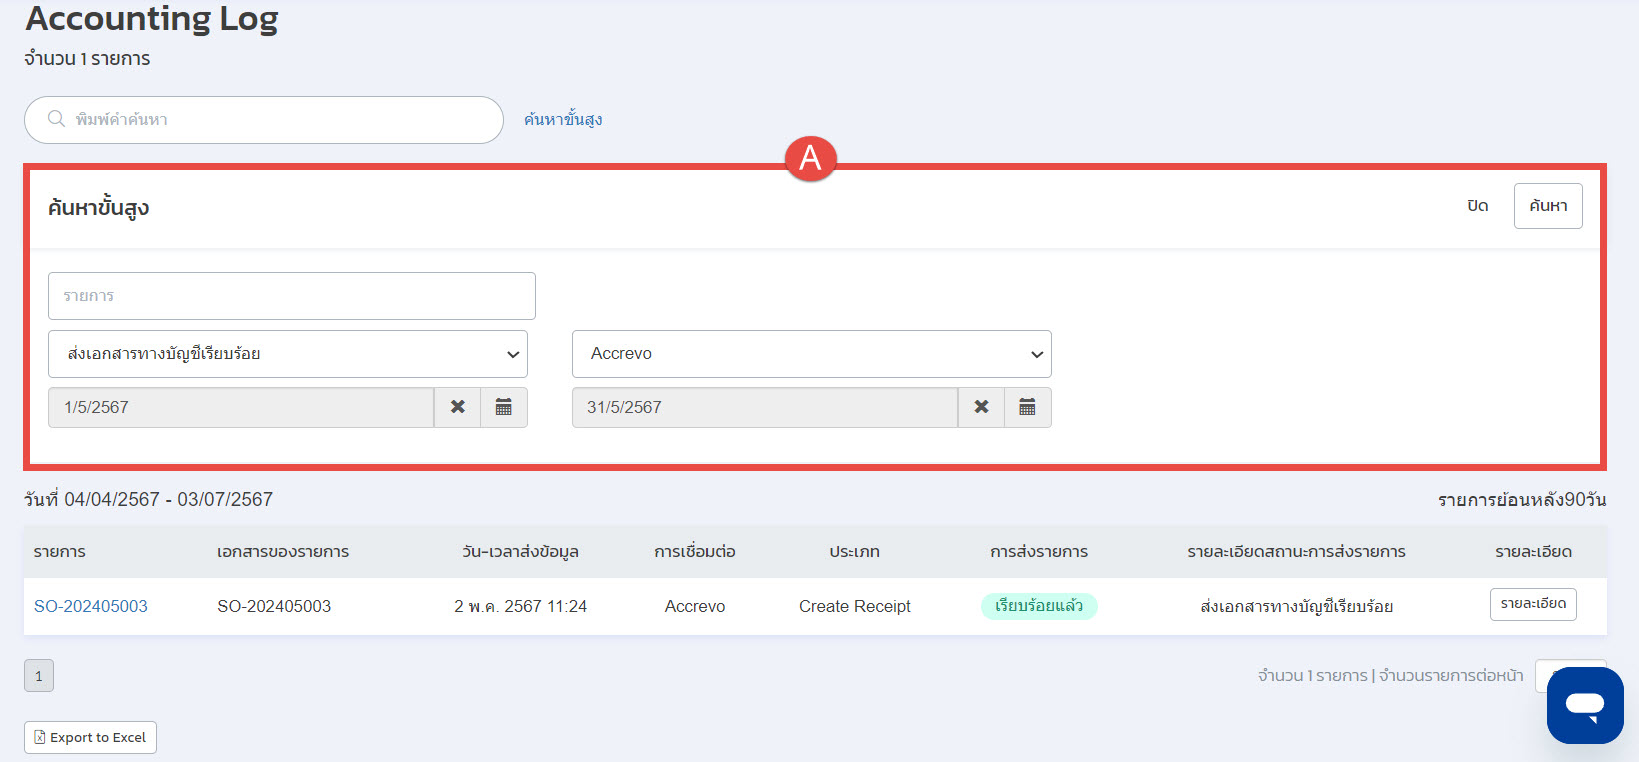The image size is (1639, 762).
Task: Open calendar for 31/5/2567 end date
Action: [1027, 407]
